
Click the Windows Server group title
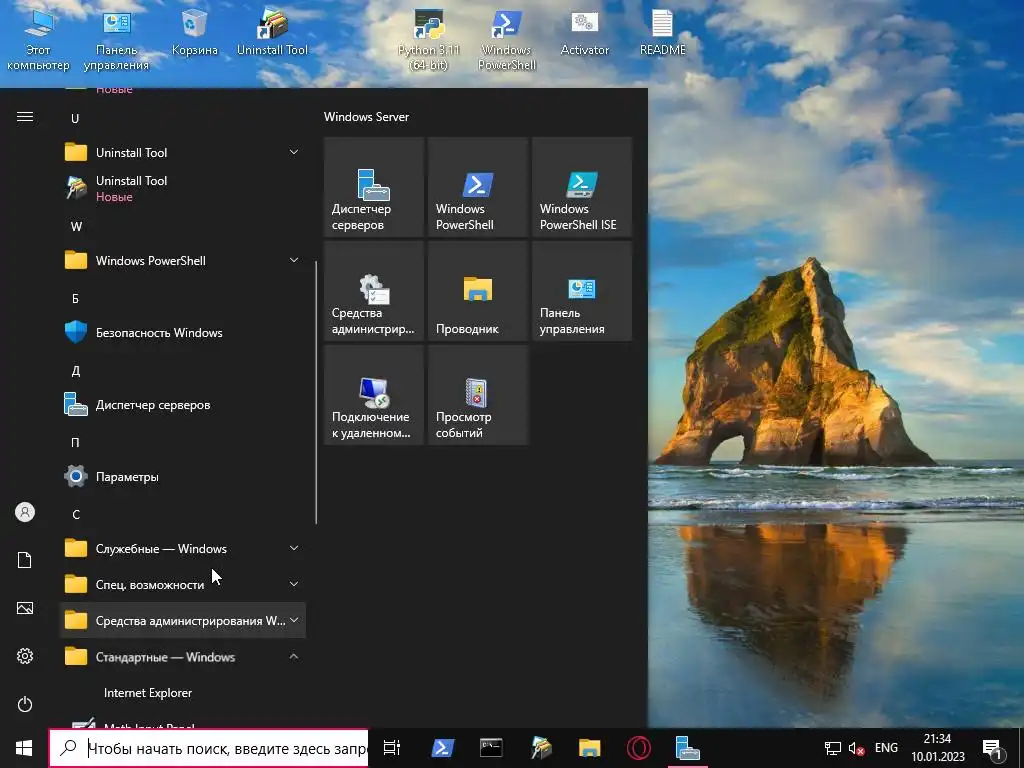[366, 117]
